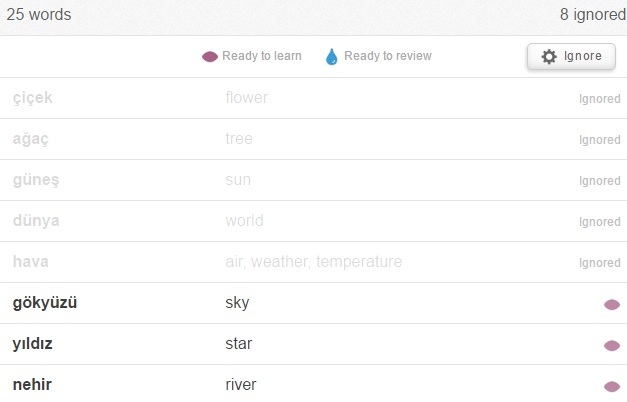This screenshot has width=627, height=402.
Task: Open the Ignore settings button
Action: pos(571,56)
